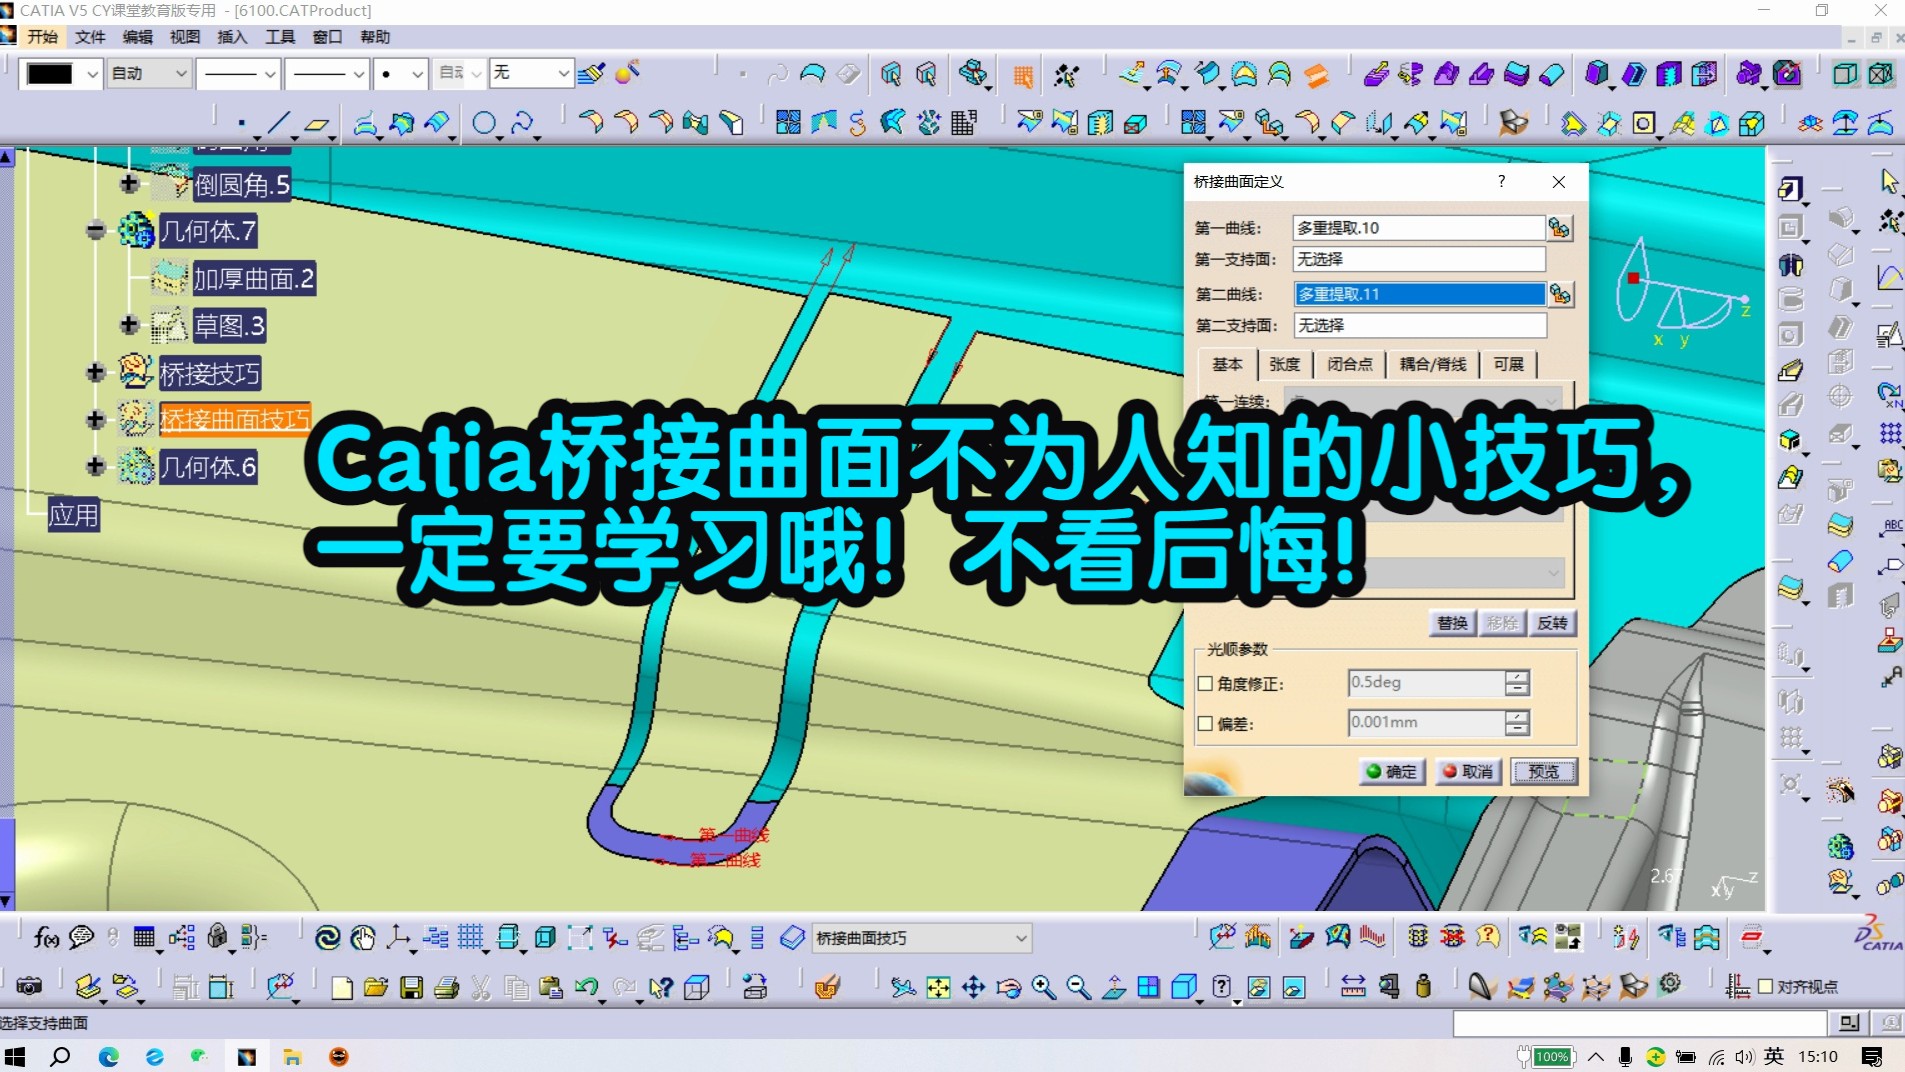The image size is (1905, 1072).
Task: Click the New document icon
Action: 341,988
